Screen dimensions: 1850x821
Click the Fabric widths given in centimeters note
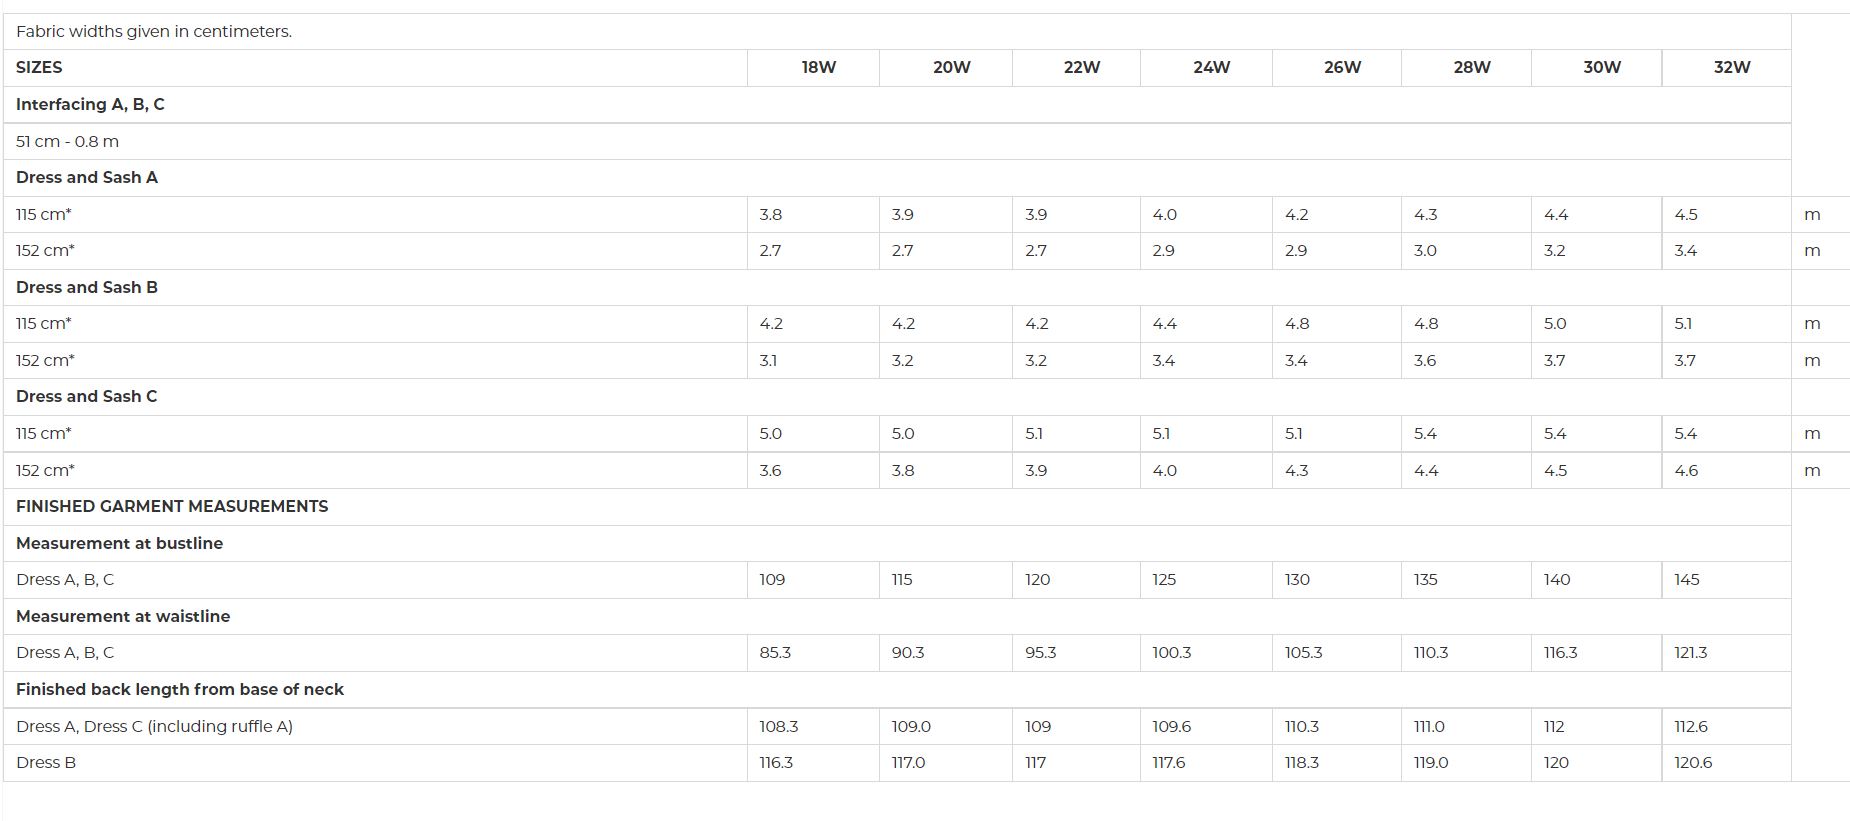154,31
